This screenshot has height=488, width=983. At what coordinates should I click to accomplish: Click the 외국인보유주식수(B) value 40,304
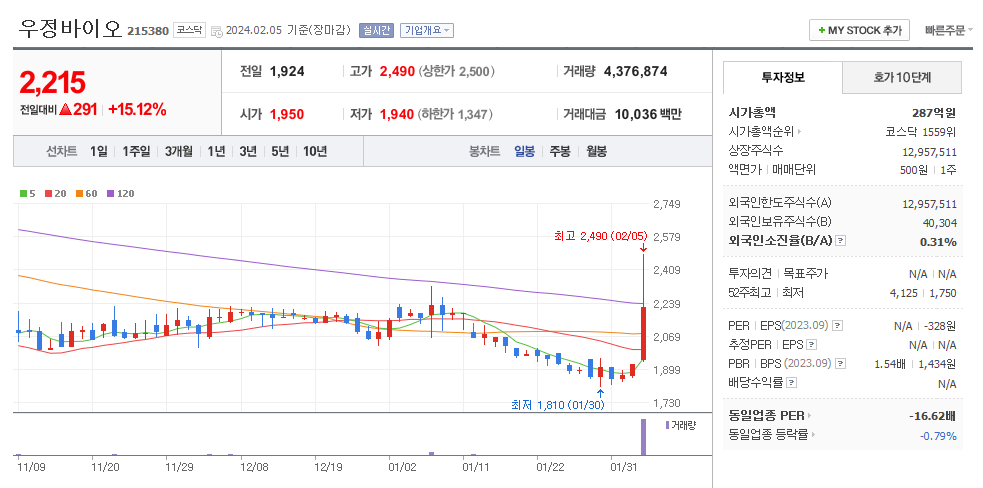(x=940, y=222)
